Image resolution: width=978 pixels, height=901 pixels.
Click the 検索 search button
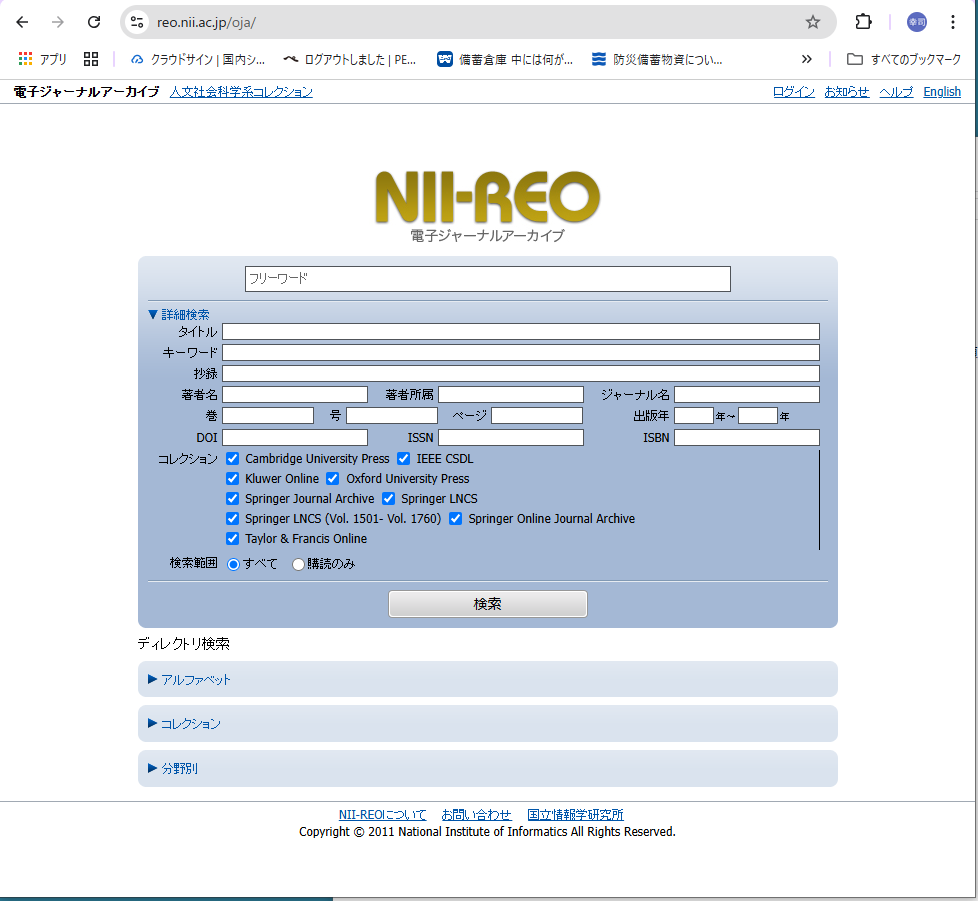[488, 604]
